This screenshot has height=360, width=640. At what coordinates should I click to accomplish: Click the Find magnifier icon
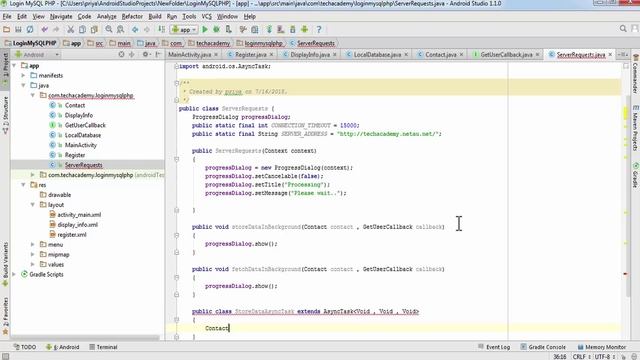(x=109, y=29)
